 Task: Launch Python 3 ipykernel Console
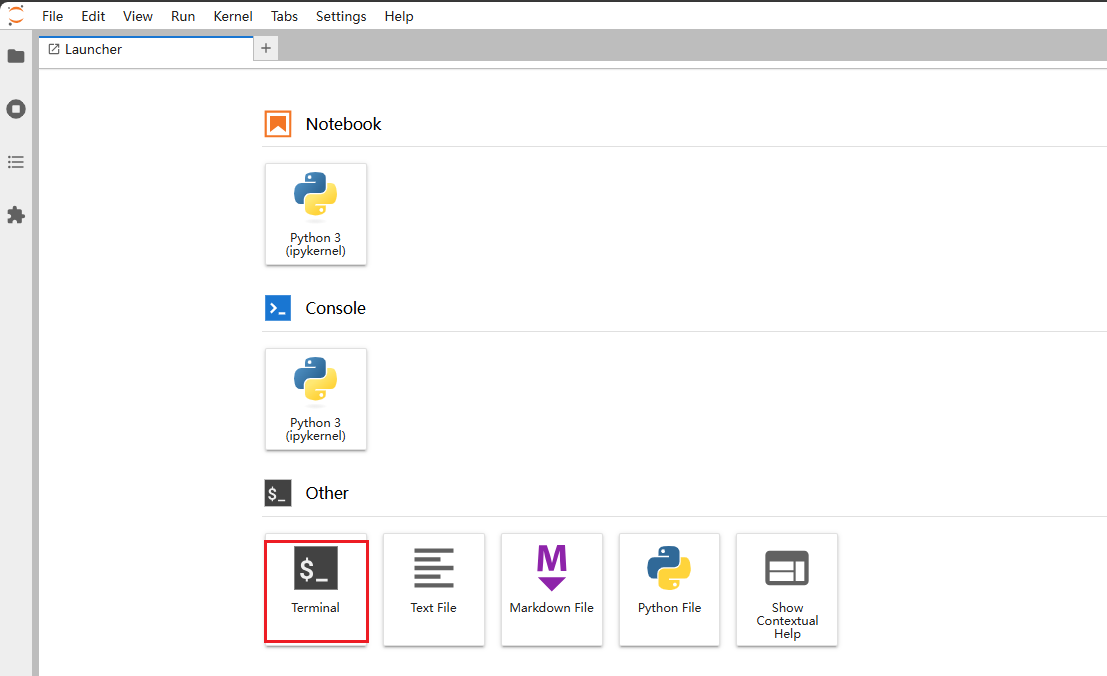click(316, 399)
